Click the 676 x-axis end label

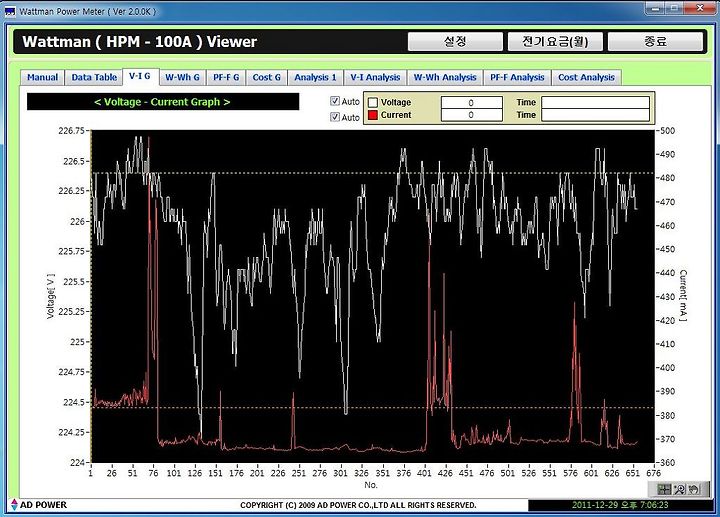(x=653, y=473)
